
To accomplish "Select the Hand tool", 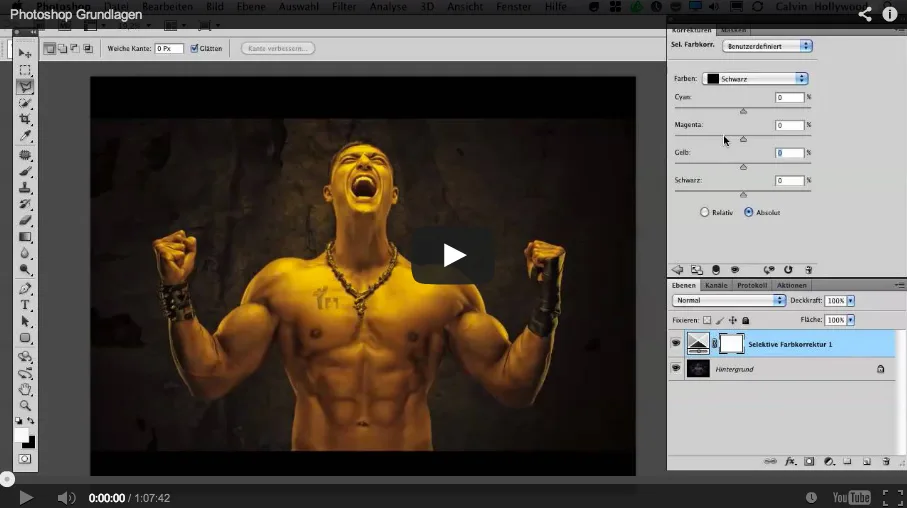I will (25, 389).
